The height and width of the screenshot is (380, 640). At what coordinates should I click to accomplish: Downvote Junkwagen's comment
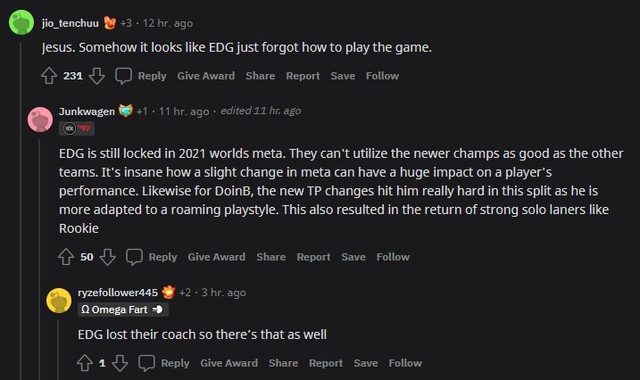coord(107,257)
